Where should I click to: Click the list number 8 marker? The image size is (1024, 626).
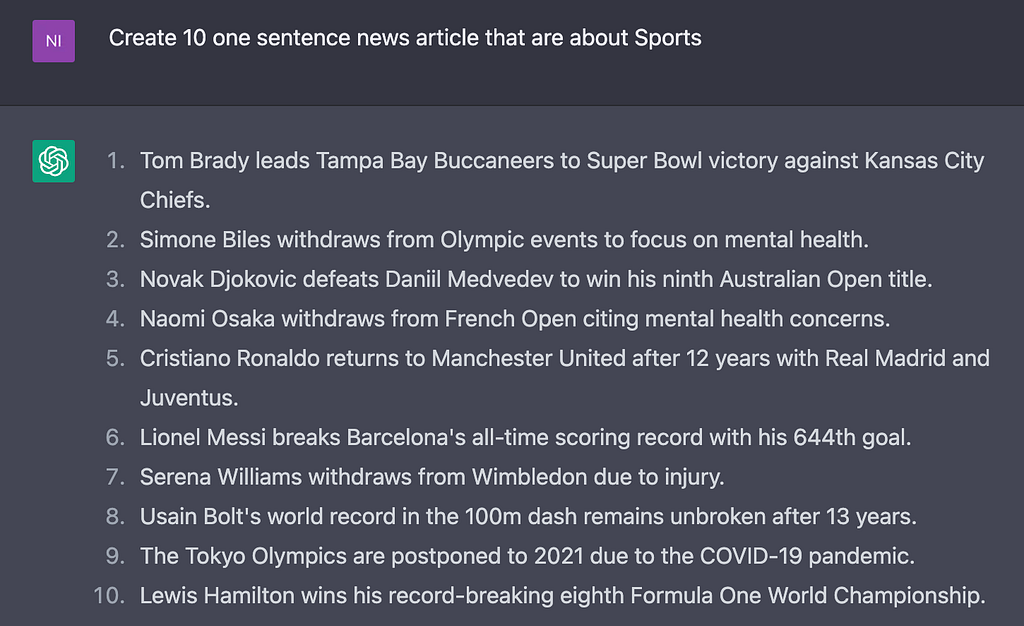coord(116,517)
